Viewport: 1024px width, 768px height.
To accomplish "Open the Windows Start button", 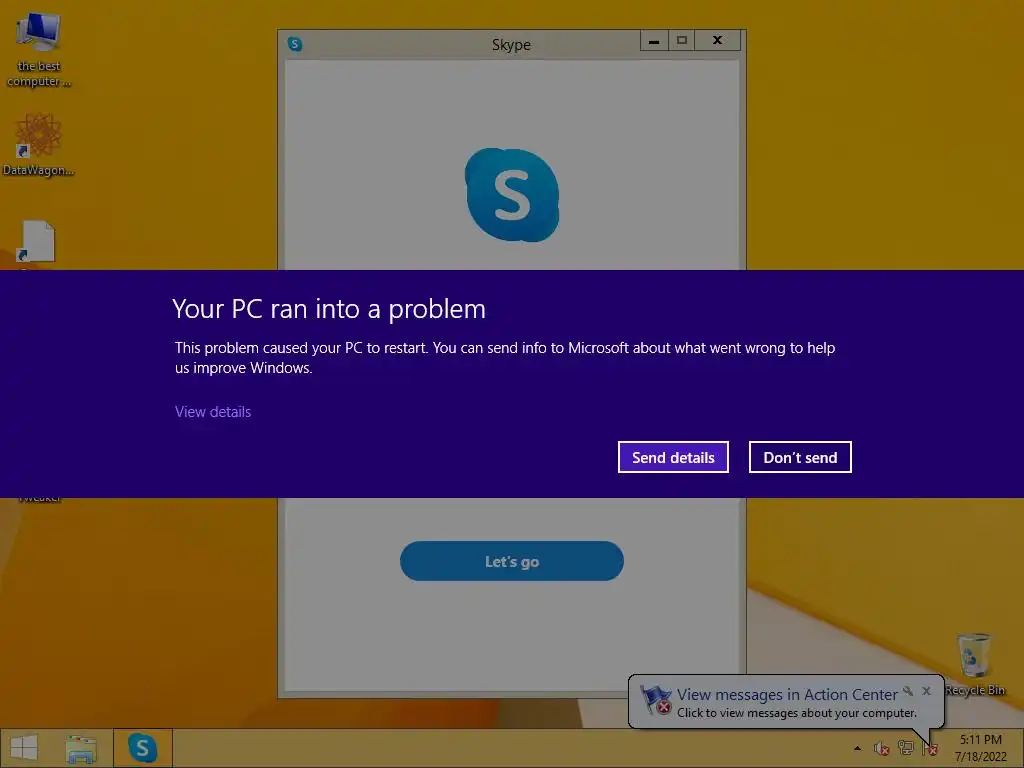I will [24, 748].
